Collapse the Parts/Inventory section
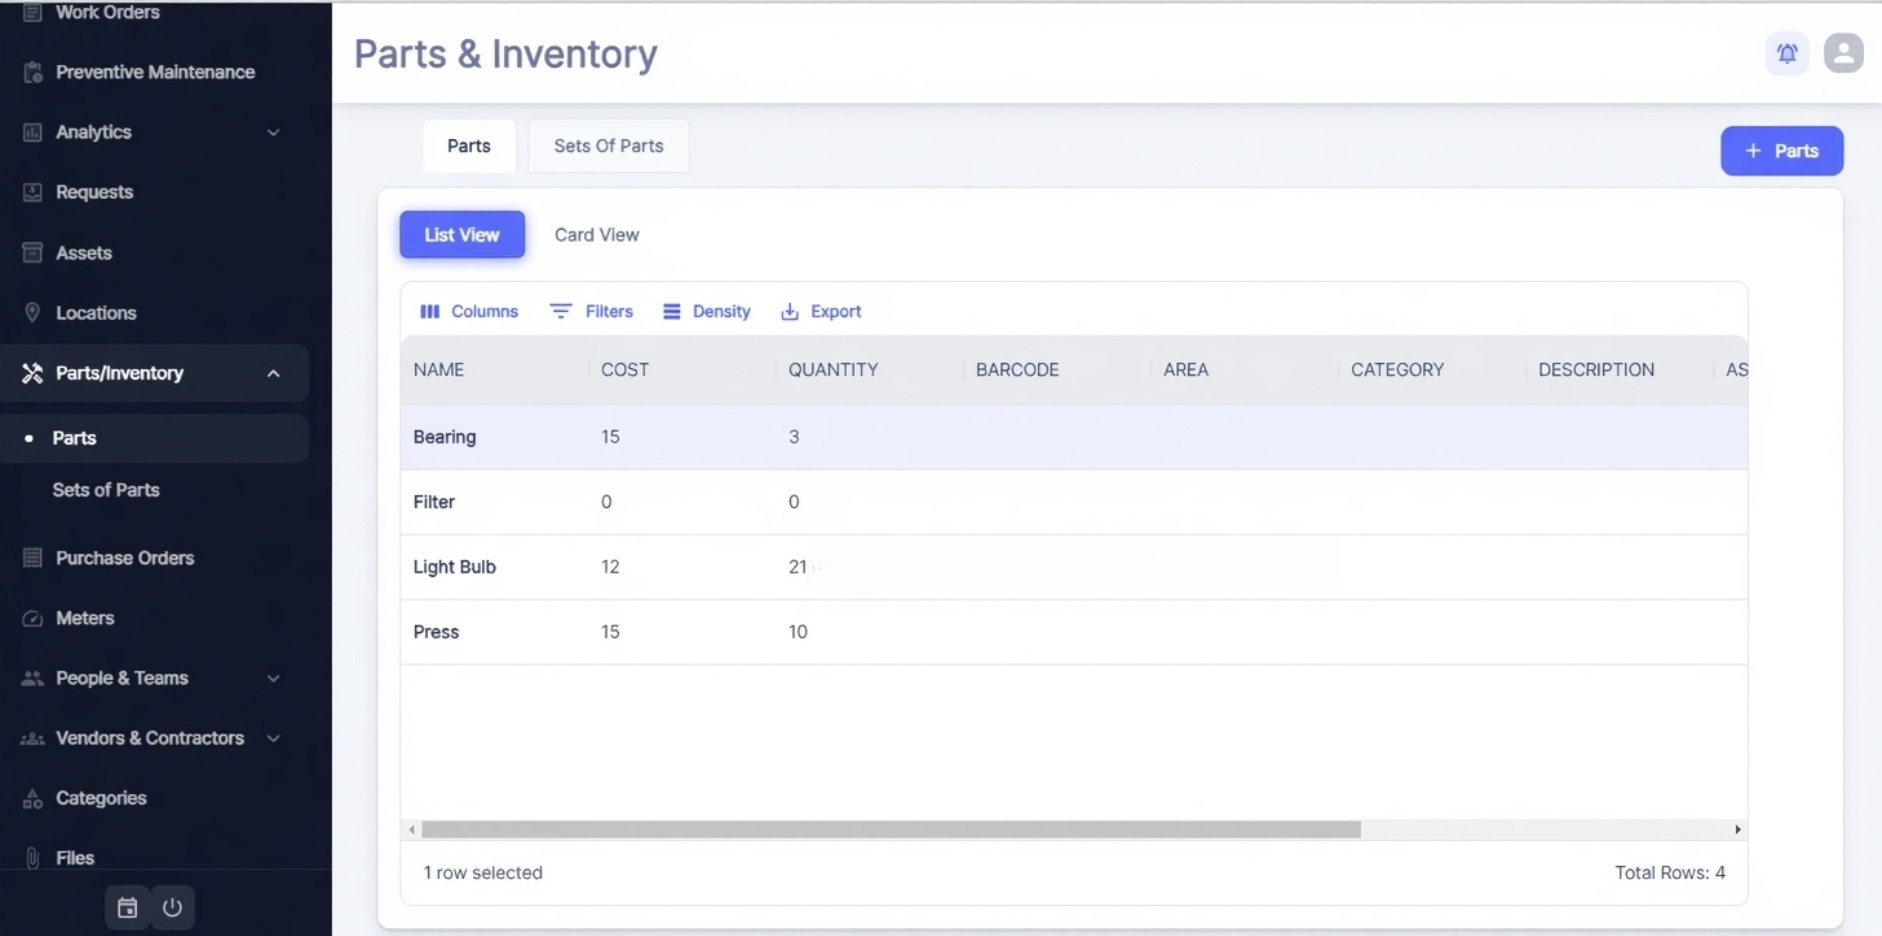This screenshot has width=1882, height=936. [273, 373]
